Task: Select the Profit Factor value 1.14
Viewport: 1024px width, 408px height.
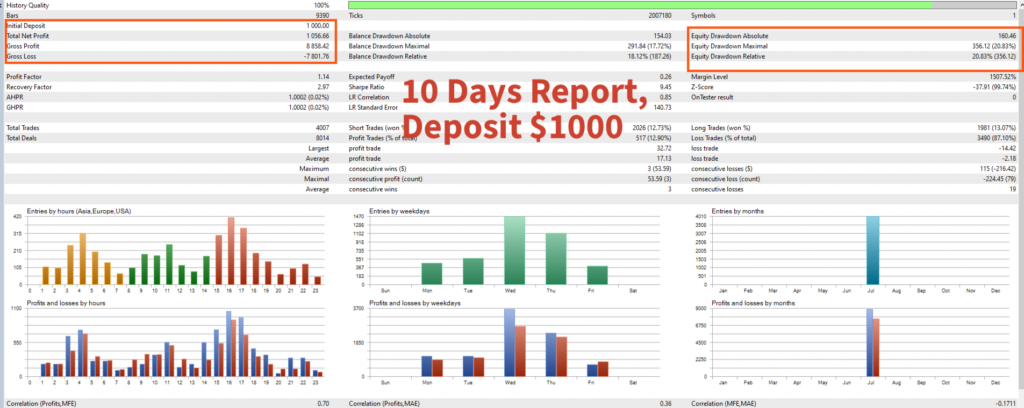Action: 323,76
